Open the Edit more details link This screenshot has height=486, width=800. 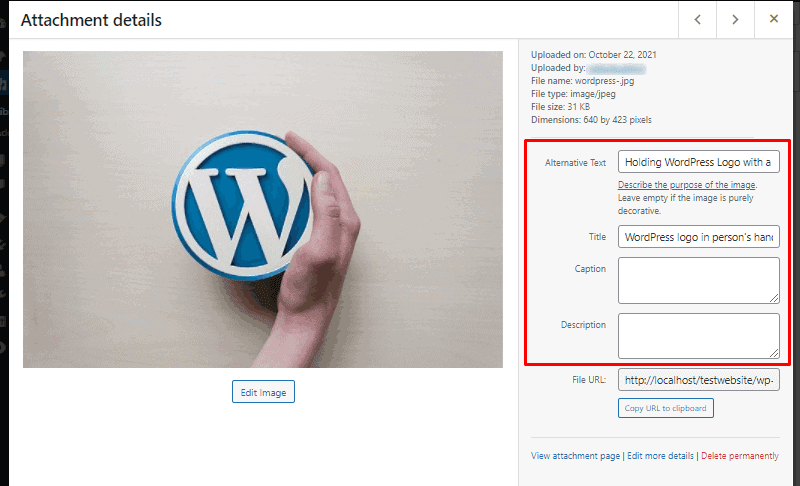click(x=660, y=455)
